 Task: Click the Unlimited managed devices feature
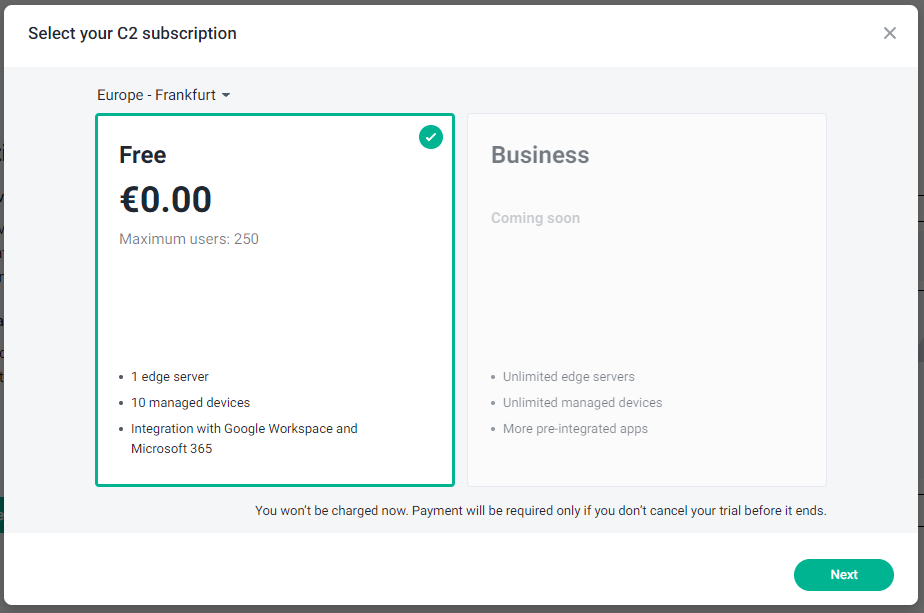pos(582,403)
